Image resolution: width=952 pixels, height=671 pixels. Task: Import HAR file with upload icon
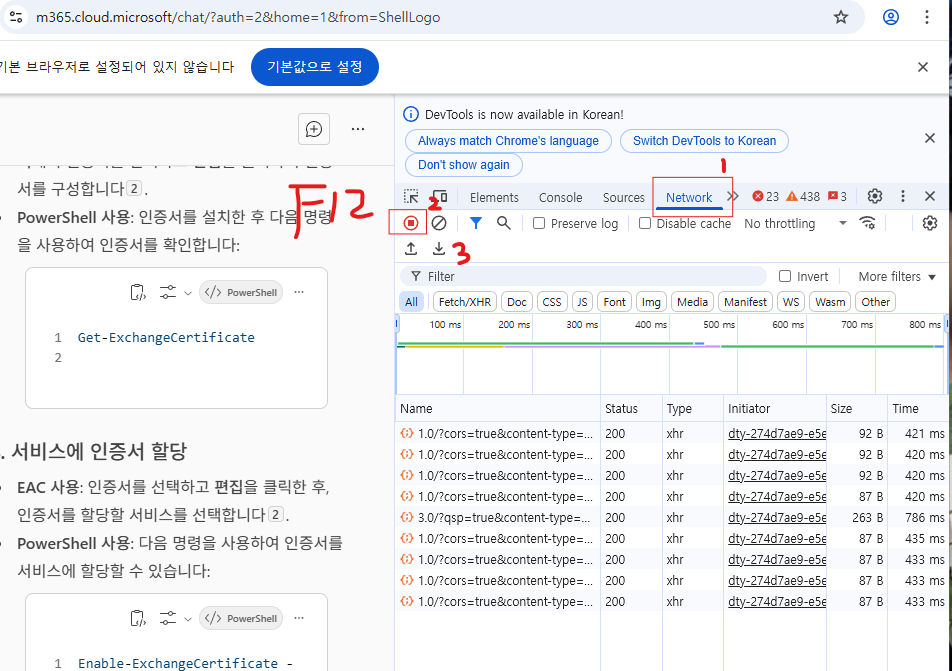[411, 248]
